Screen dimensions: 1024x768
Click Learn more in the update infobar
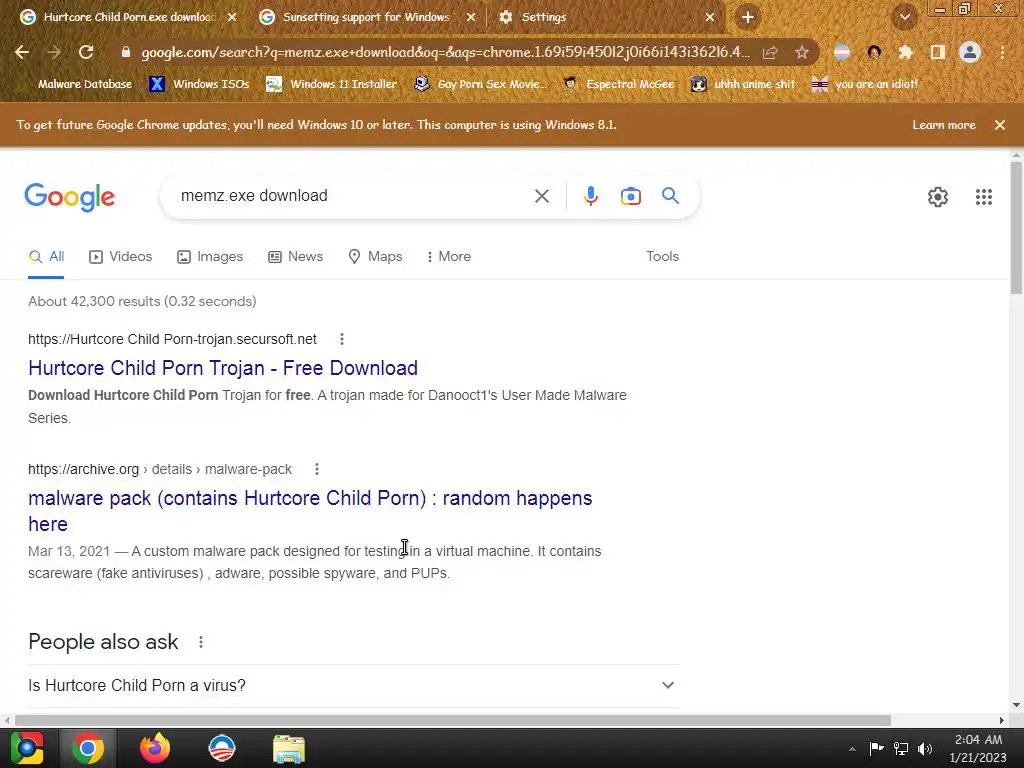tap(944, 125)
